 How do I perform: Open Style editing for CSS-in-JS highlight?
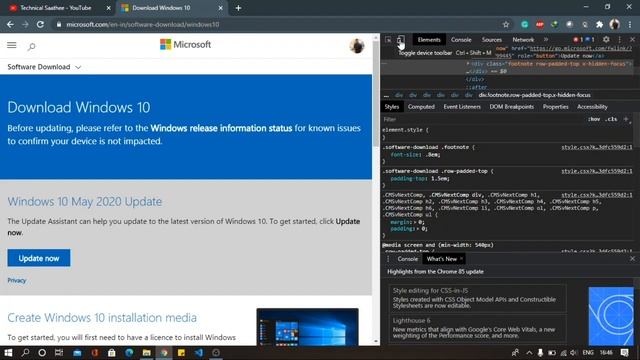(x=477, y=298)
